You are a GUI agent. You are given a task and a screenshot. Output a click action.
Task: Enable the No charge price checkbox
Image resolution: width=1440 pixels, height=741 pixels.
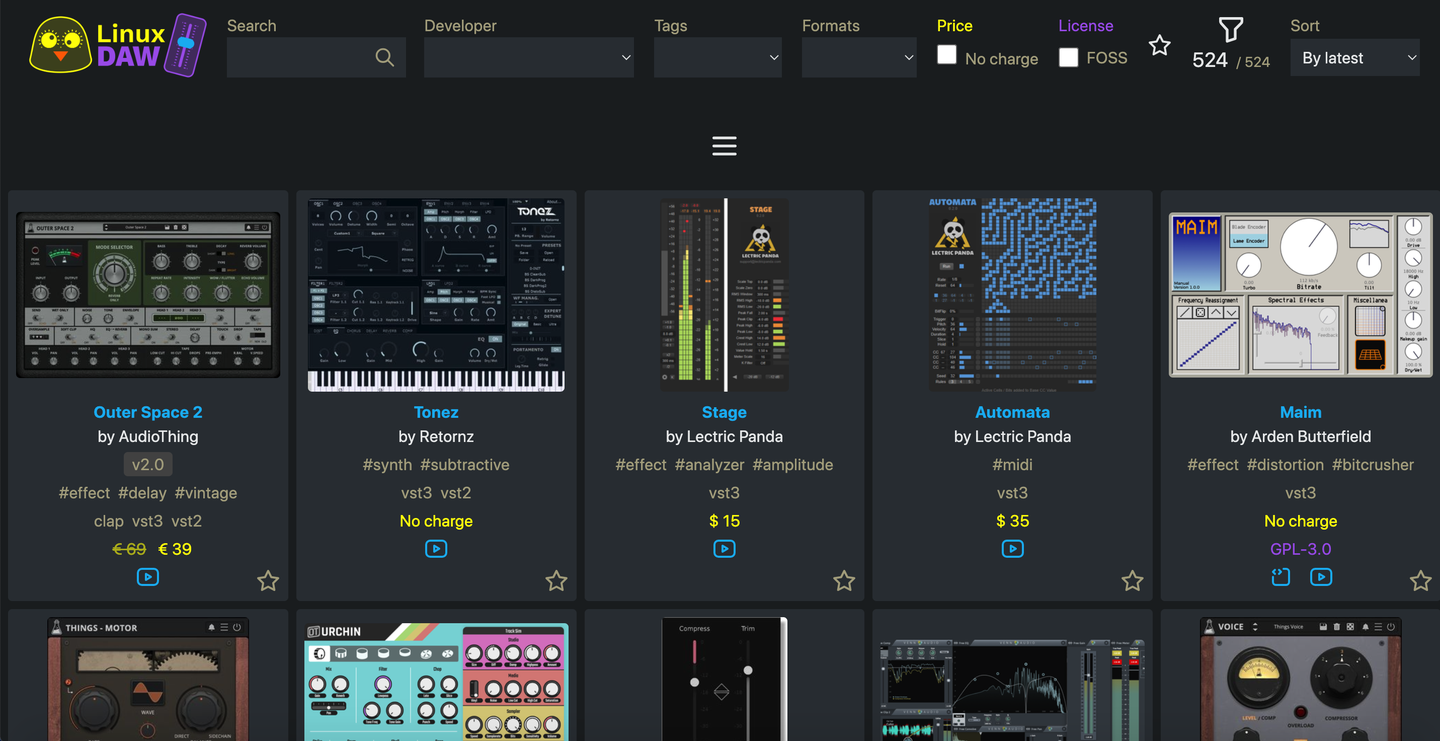pos(946,55)
